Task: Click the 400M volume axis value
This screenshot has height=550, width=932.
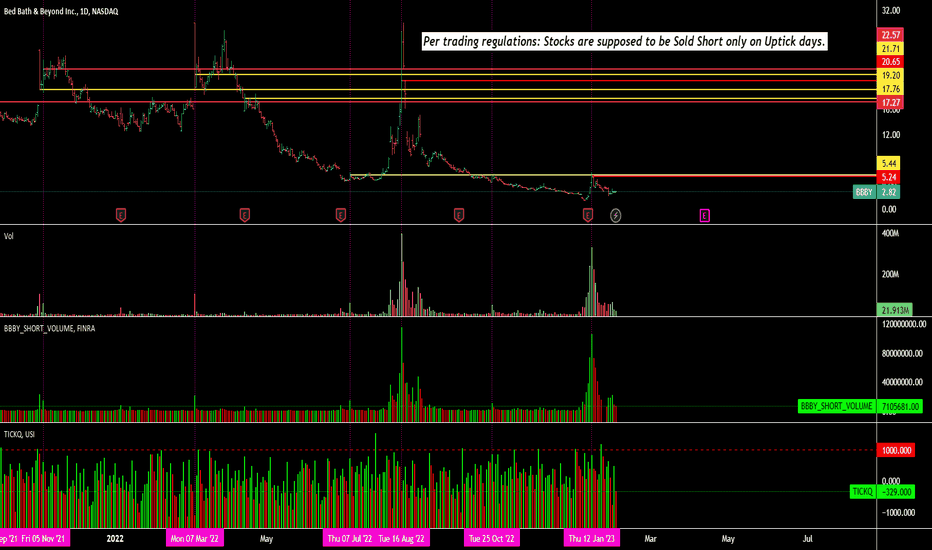Action: (890, 234)
